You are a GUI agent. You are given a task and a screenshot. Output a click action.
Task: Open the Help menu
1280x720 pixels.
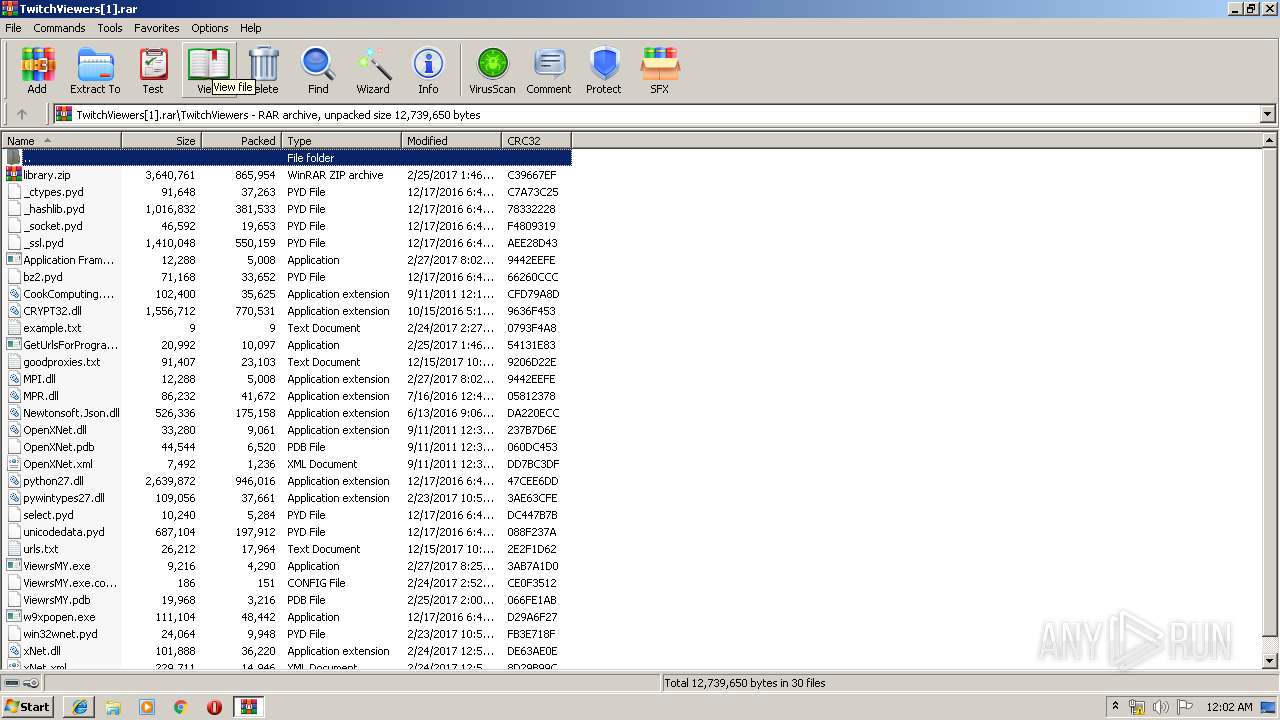tap(251, 28)
